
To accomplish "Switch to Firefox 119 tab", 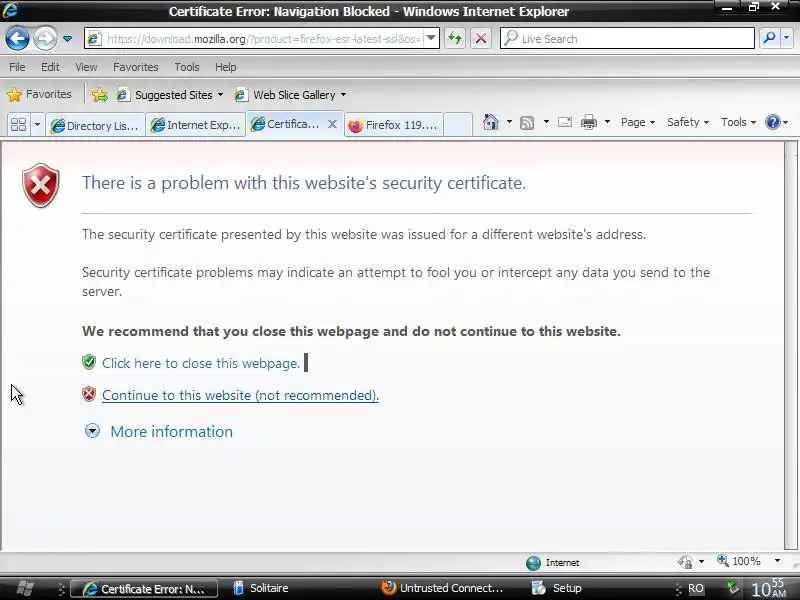I will pyautogui.click(x=393, y=126).
